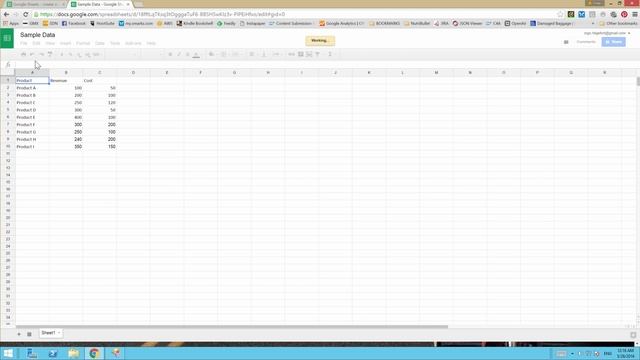The image size is (640, 360).
Task: Toggle strikethrough formatting
Action: click(187, 54)
